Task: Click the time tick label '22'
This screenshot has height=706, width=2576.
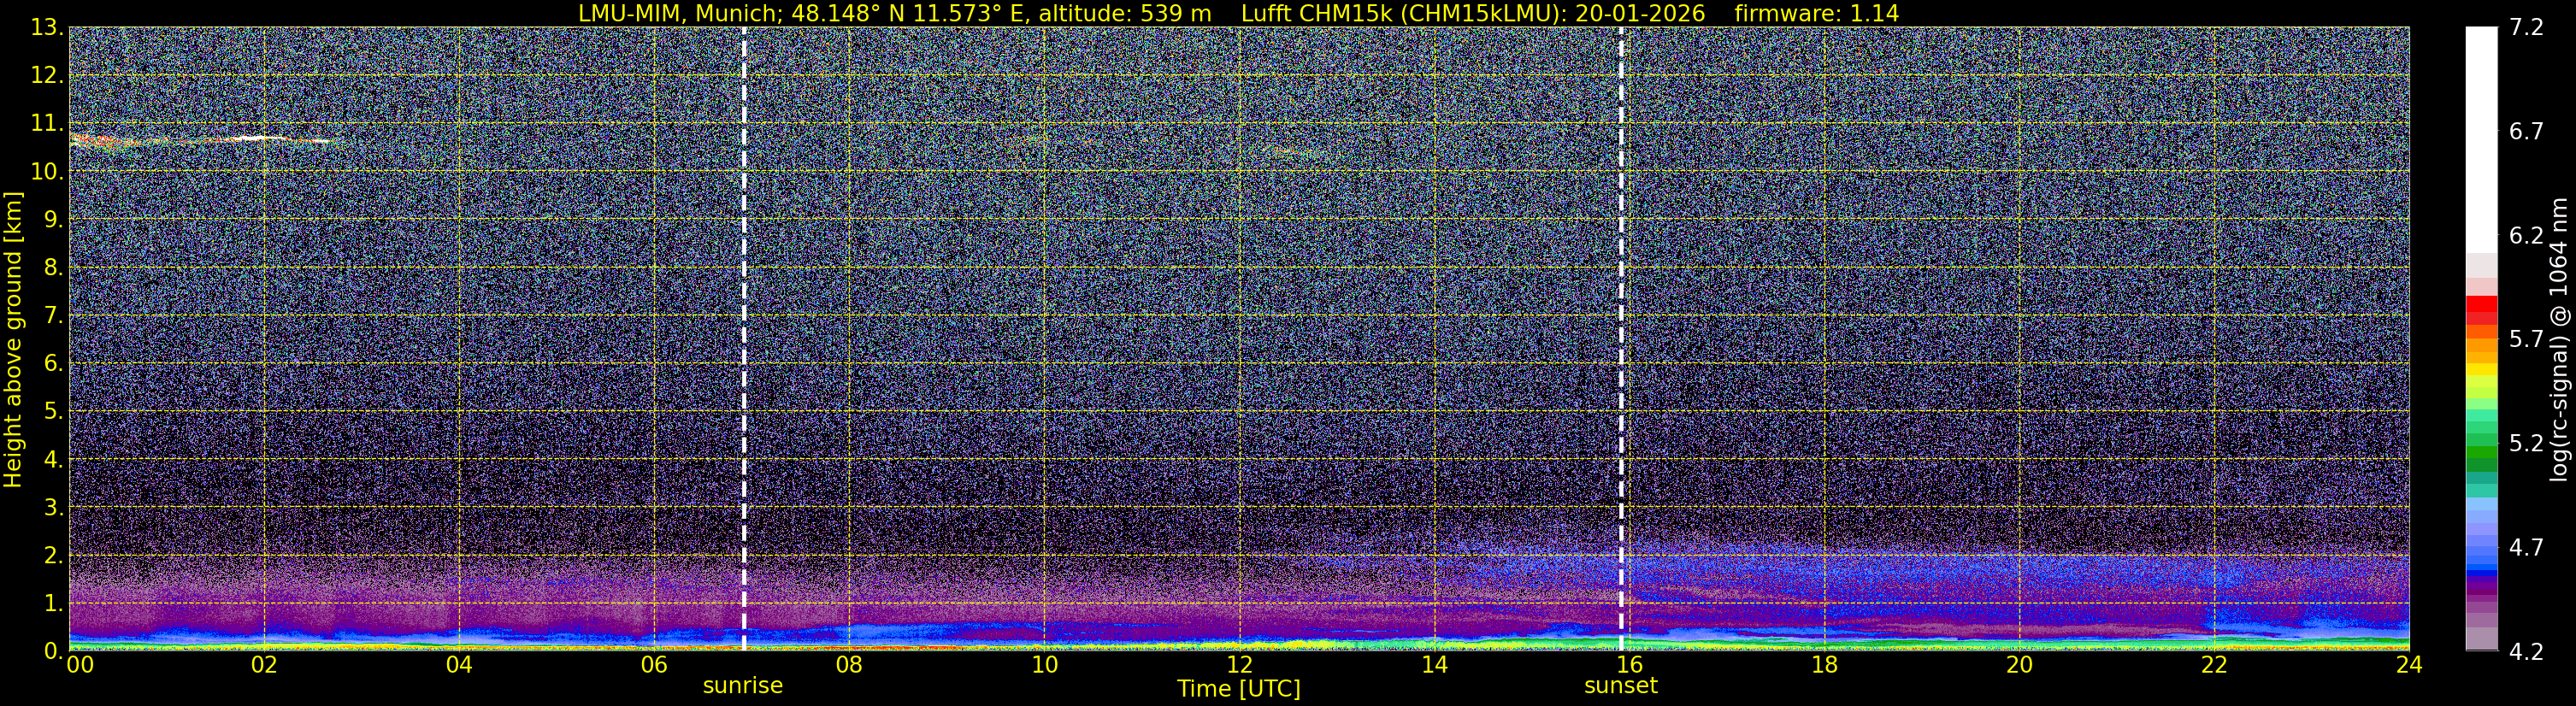Action: pos(2214,665)
